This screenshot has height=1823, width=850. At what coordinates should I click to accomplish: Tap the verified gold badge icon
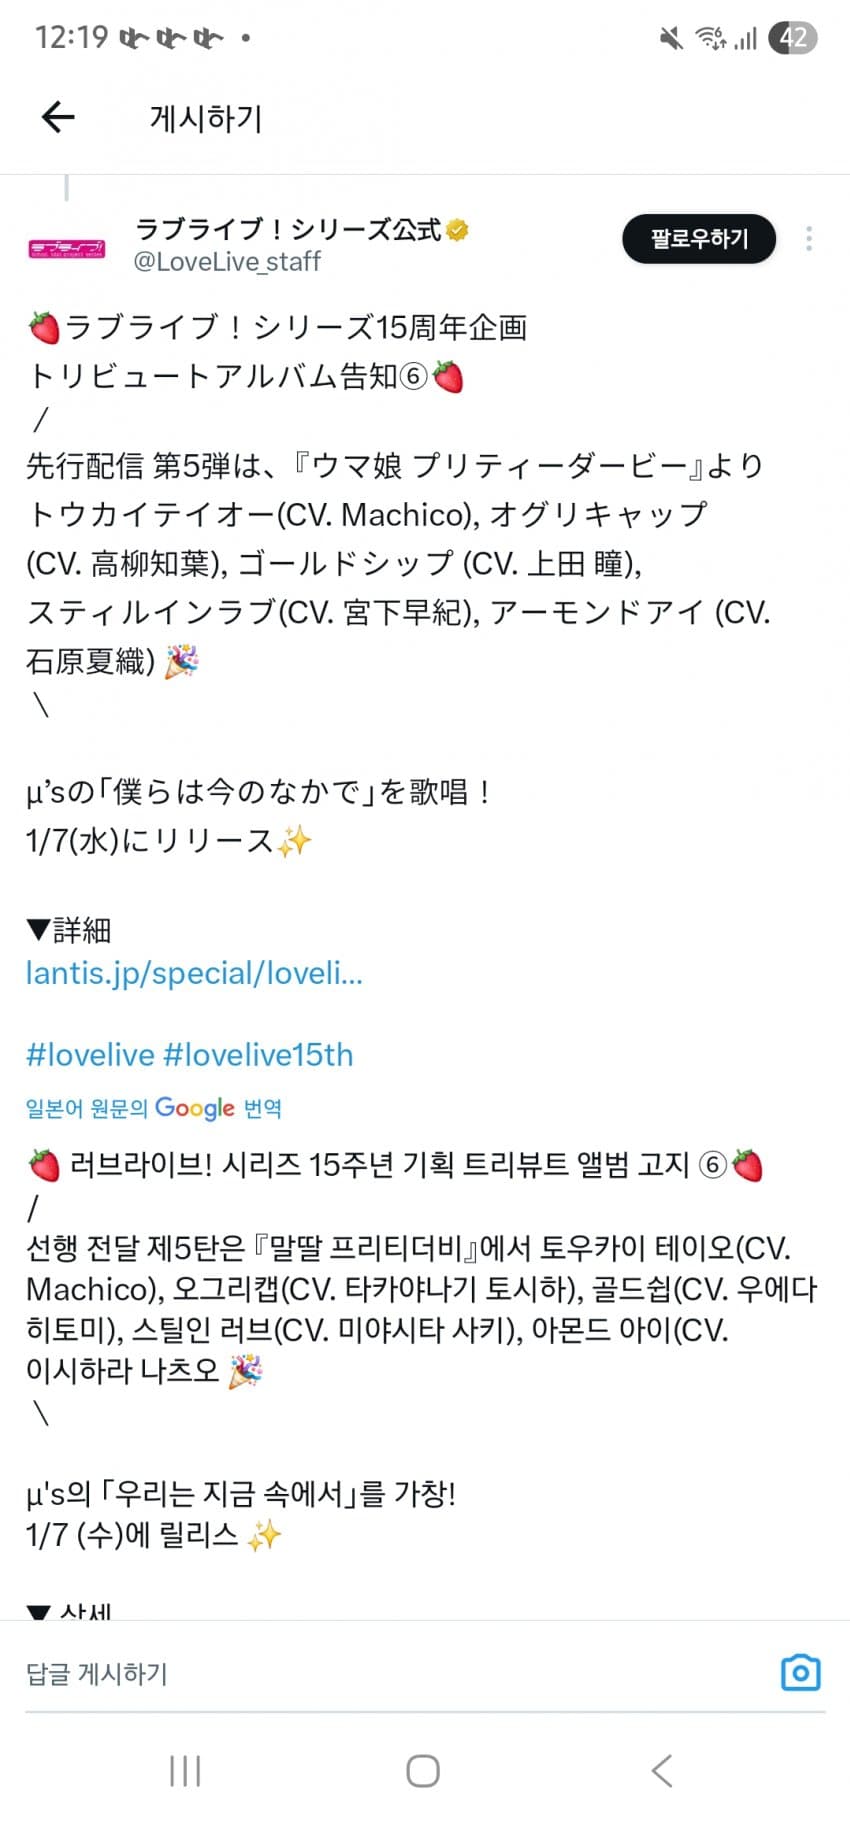pos(458,230)
